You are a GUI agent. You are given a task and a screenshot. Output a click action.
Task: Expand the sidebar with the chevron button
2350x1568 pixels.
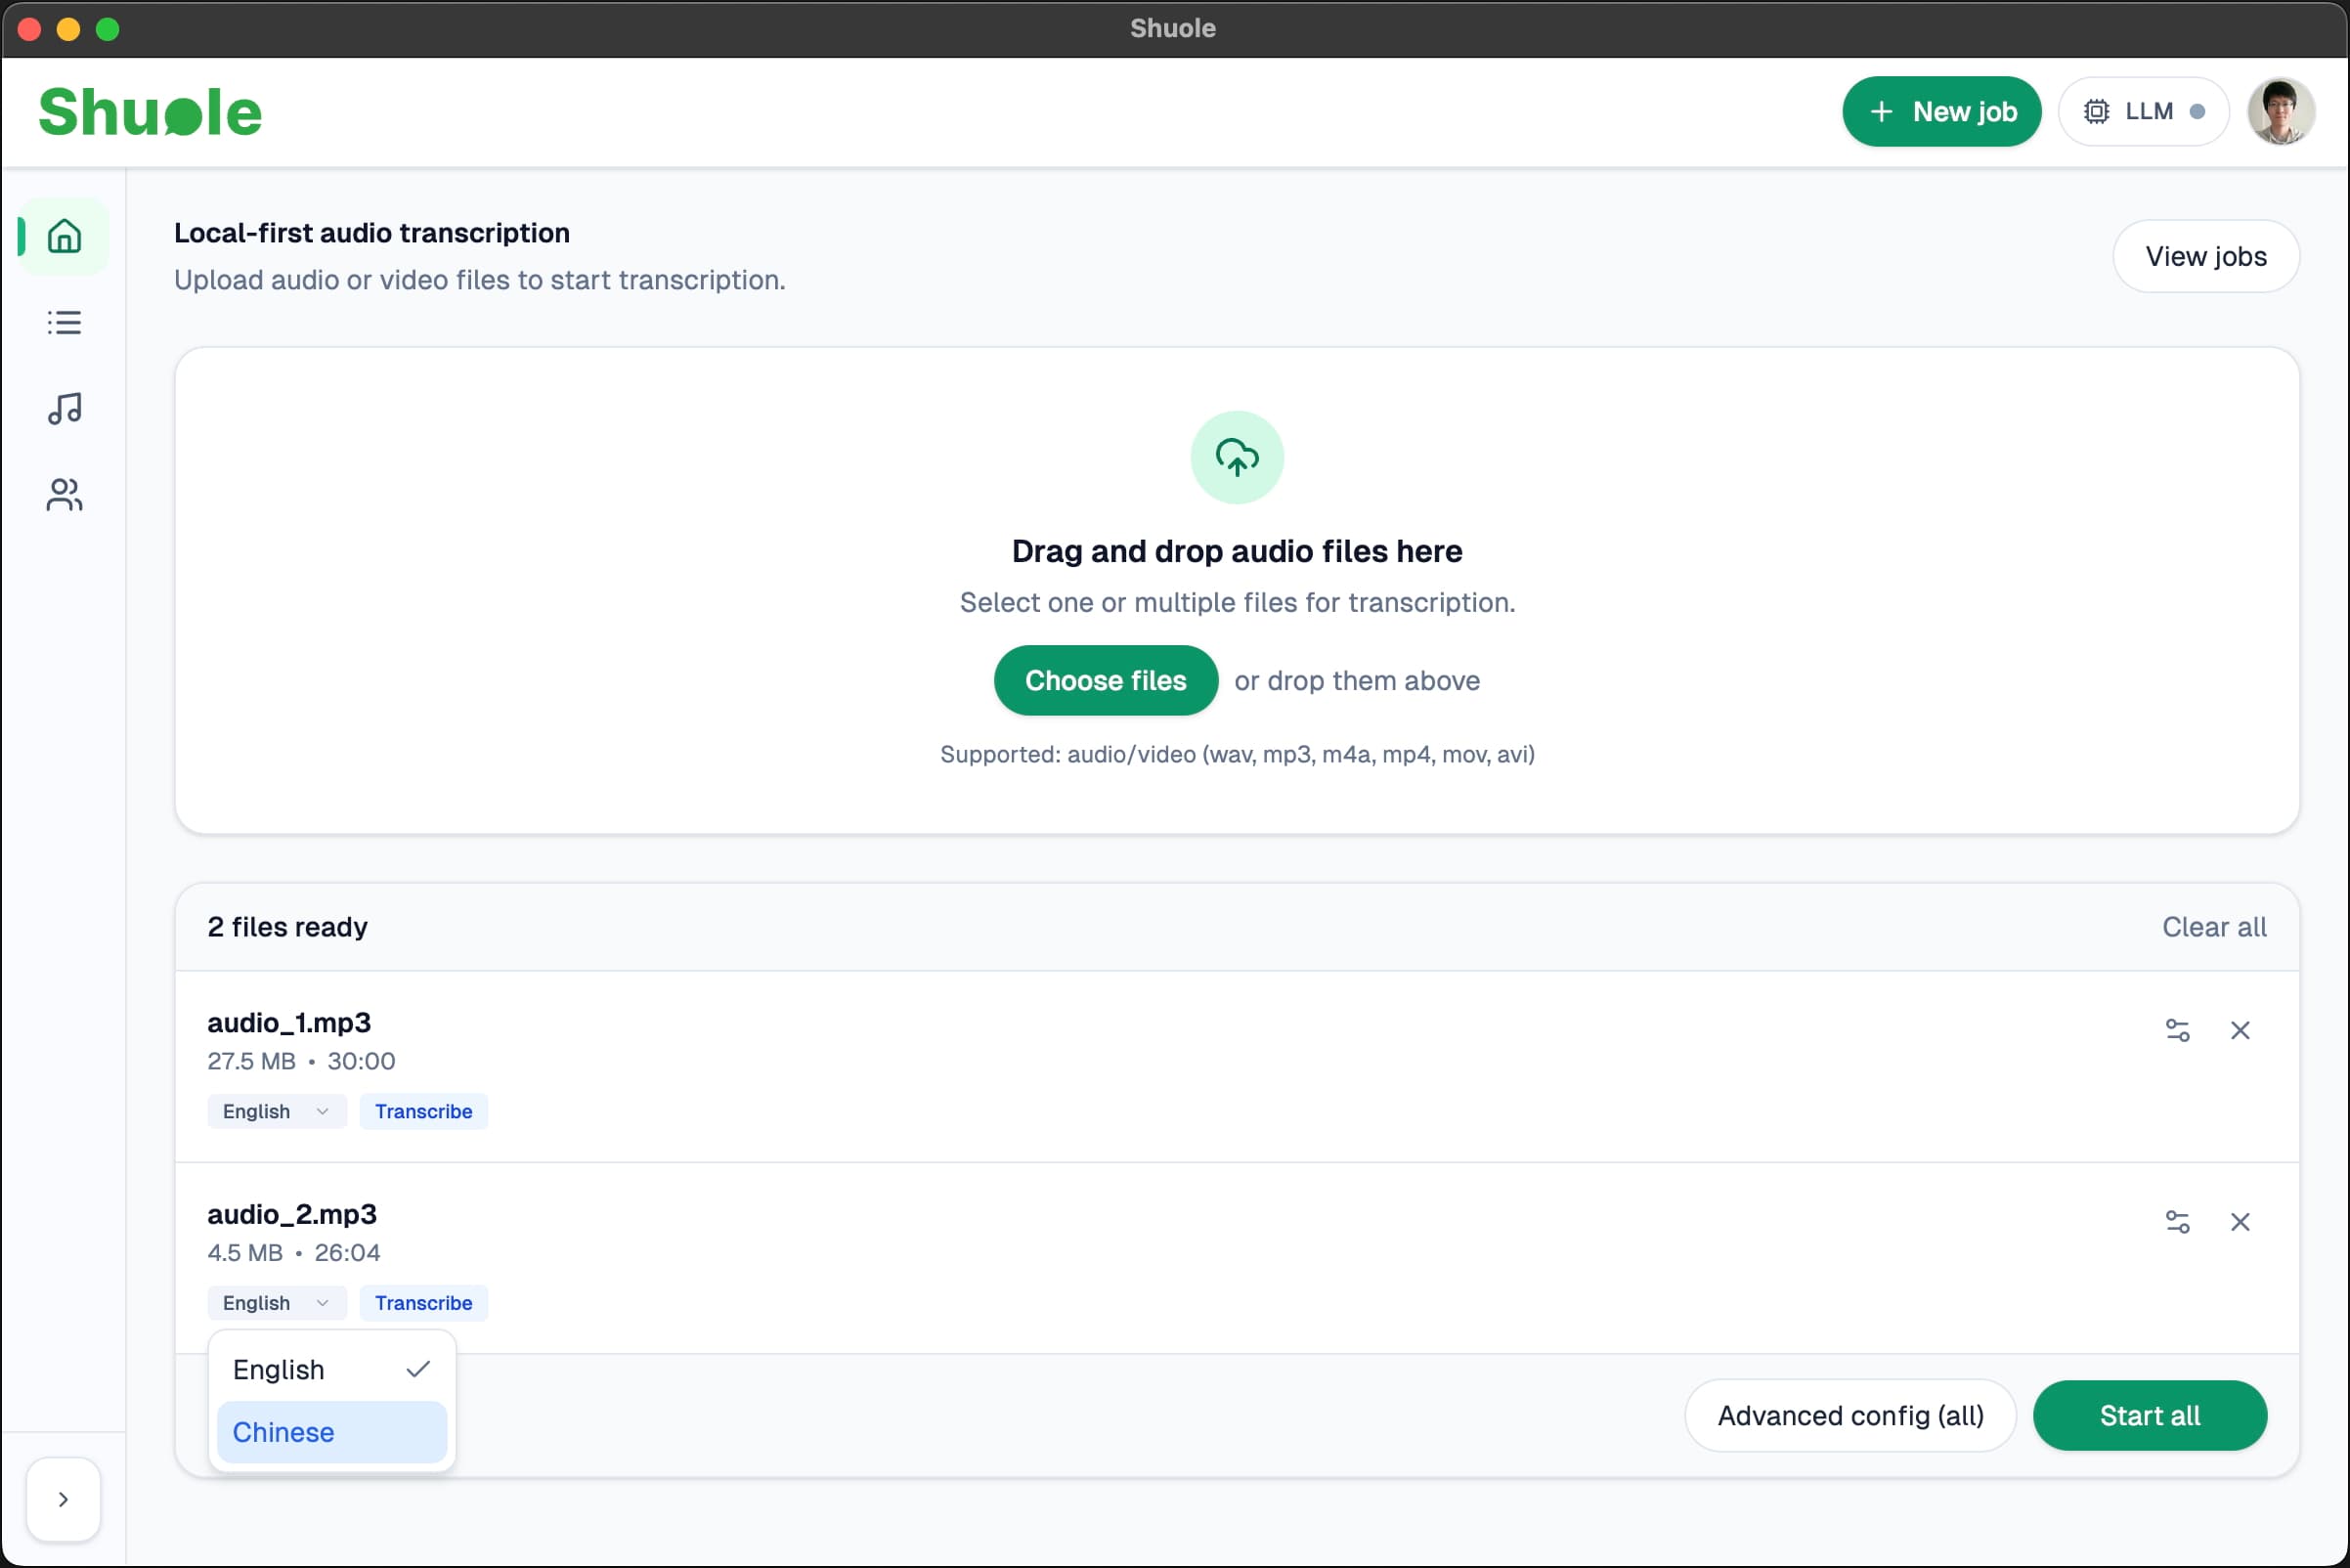[63, 1498]
